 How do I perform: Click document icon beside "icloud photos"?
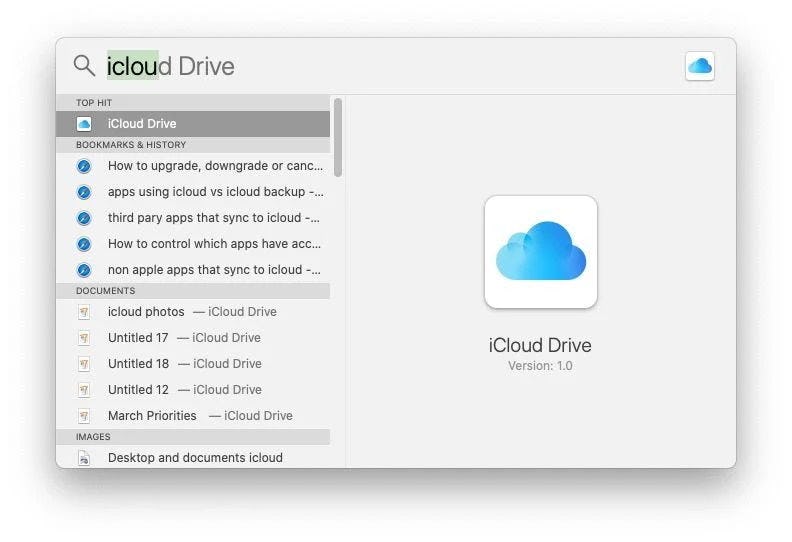[84, 312]
